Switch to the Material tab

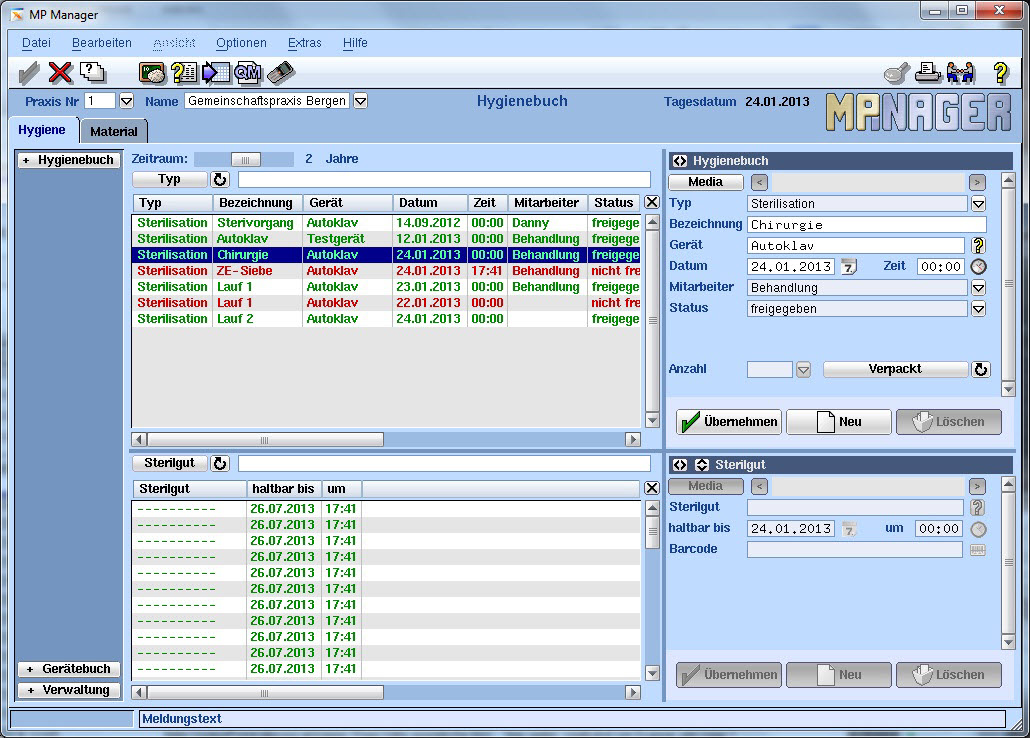point(114,131)
